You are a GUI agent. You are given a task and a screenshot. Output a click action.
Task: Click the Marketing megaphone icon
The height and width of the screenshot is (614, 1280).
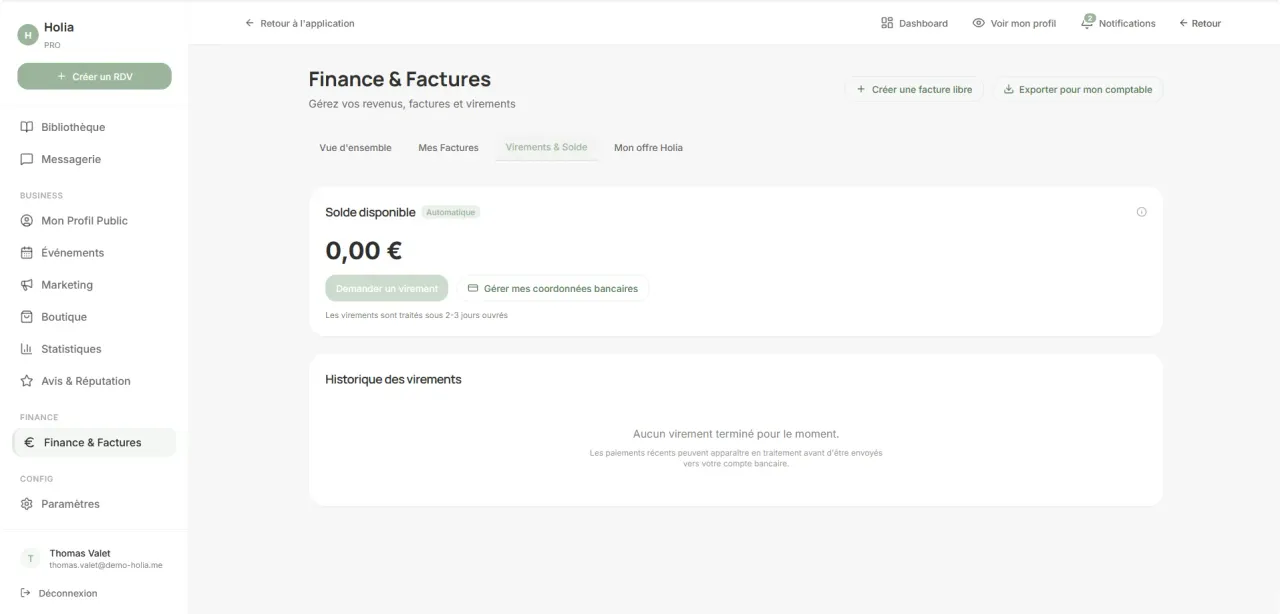tap(27, 285)
